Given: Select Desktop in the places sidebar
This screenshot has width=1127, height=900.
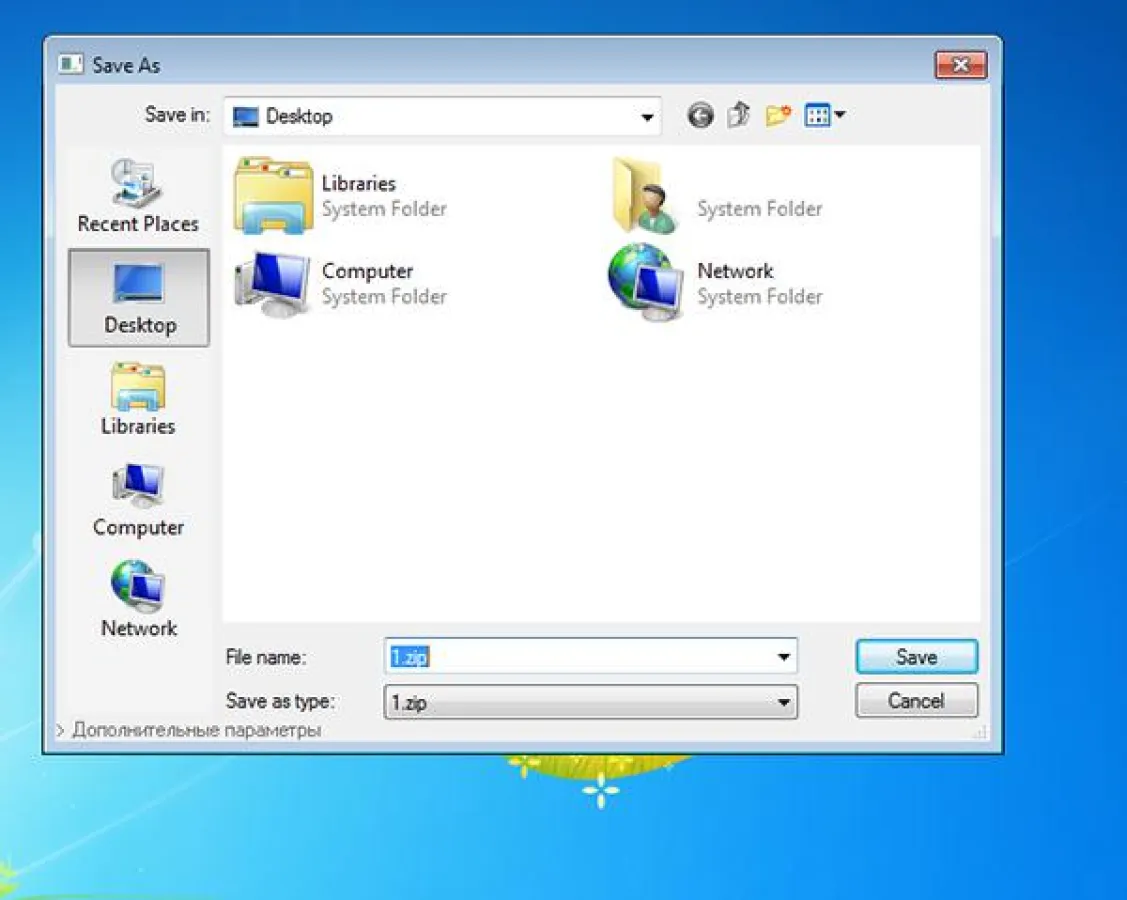Looking at the screenshot, I should point(139,298).
